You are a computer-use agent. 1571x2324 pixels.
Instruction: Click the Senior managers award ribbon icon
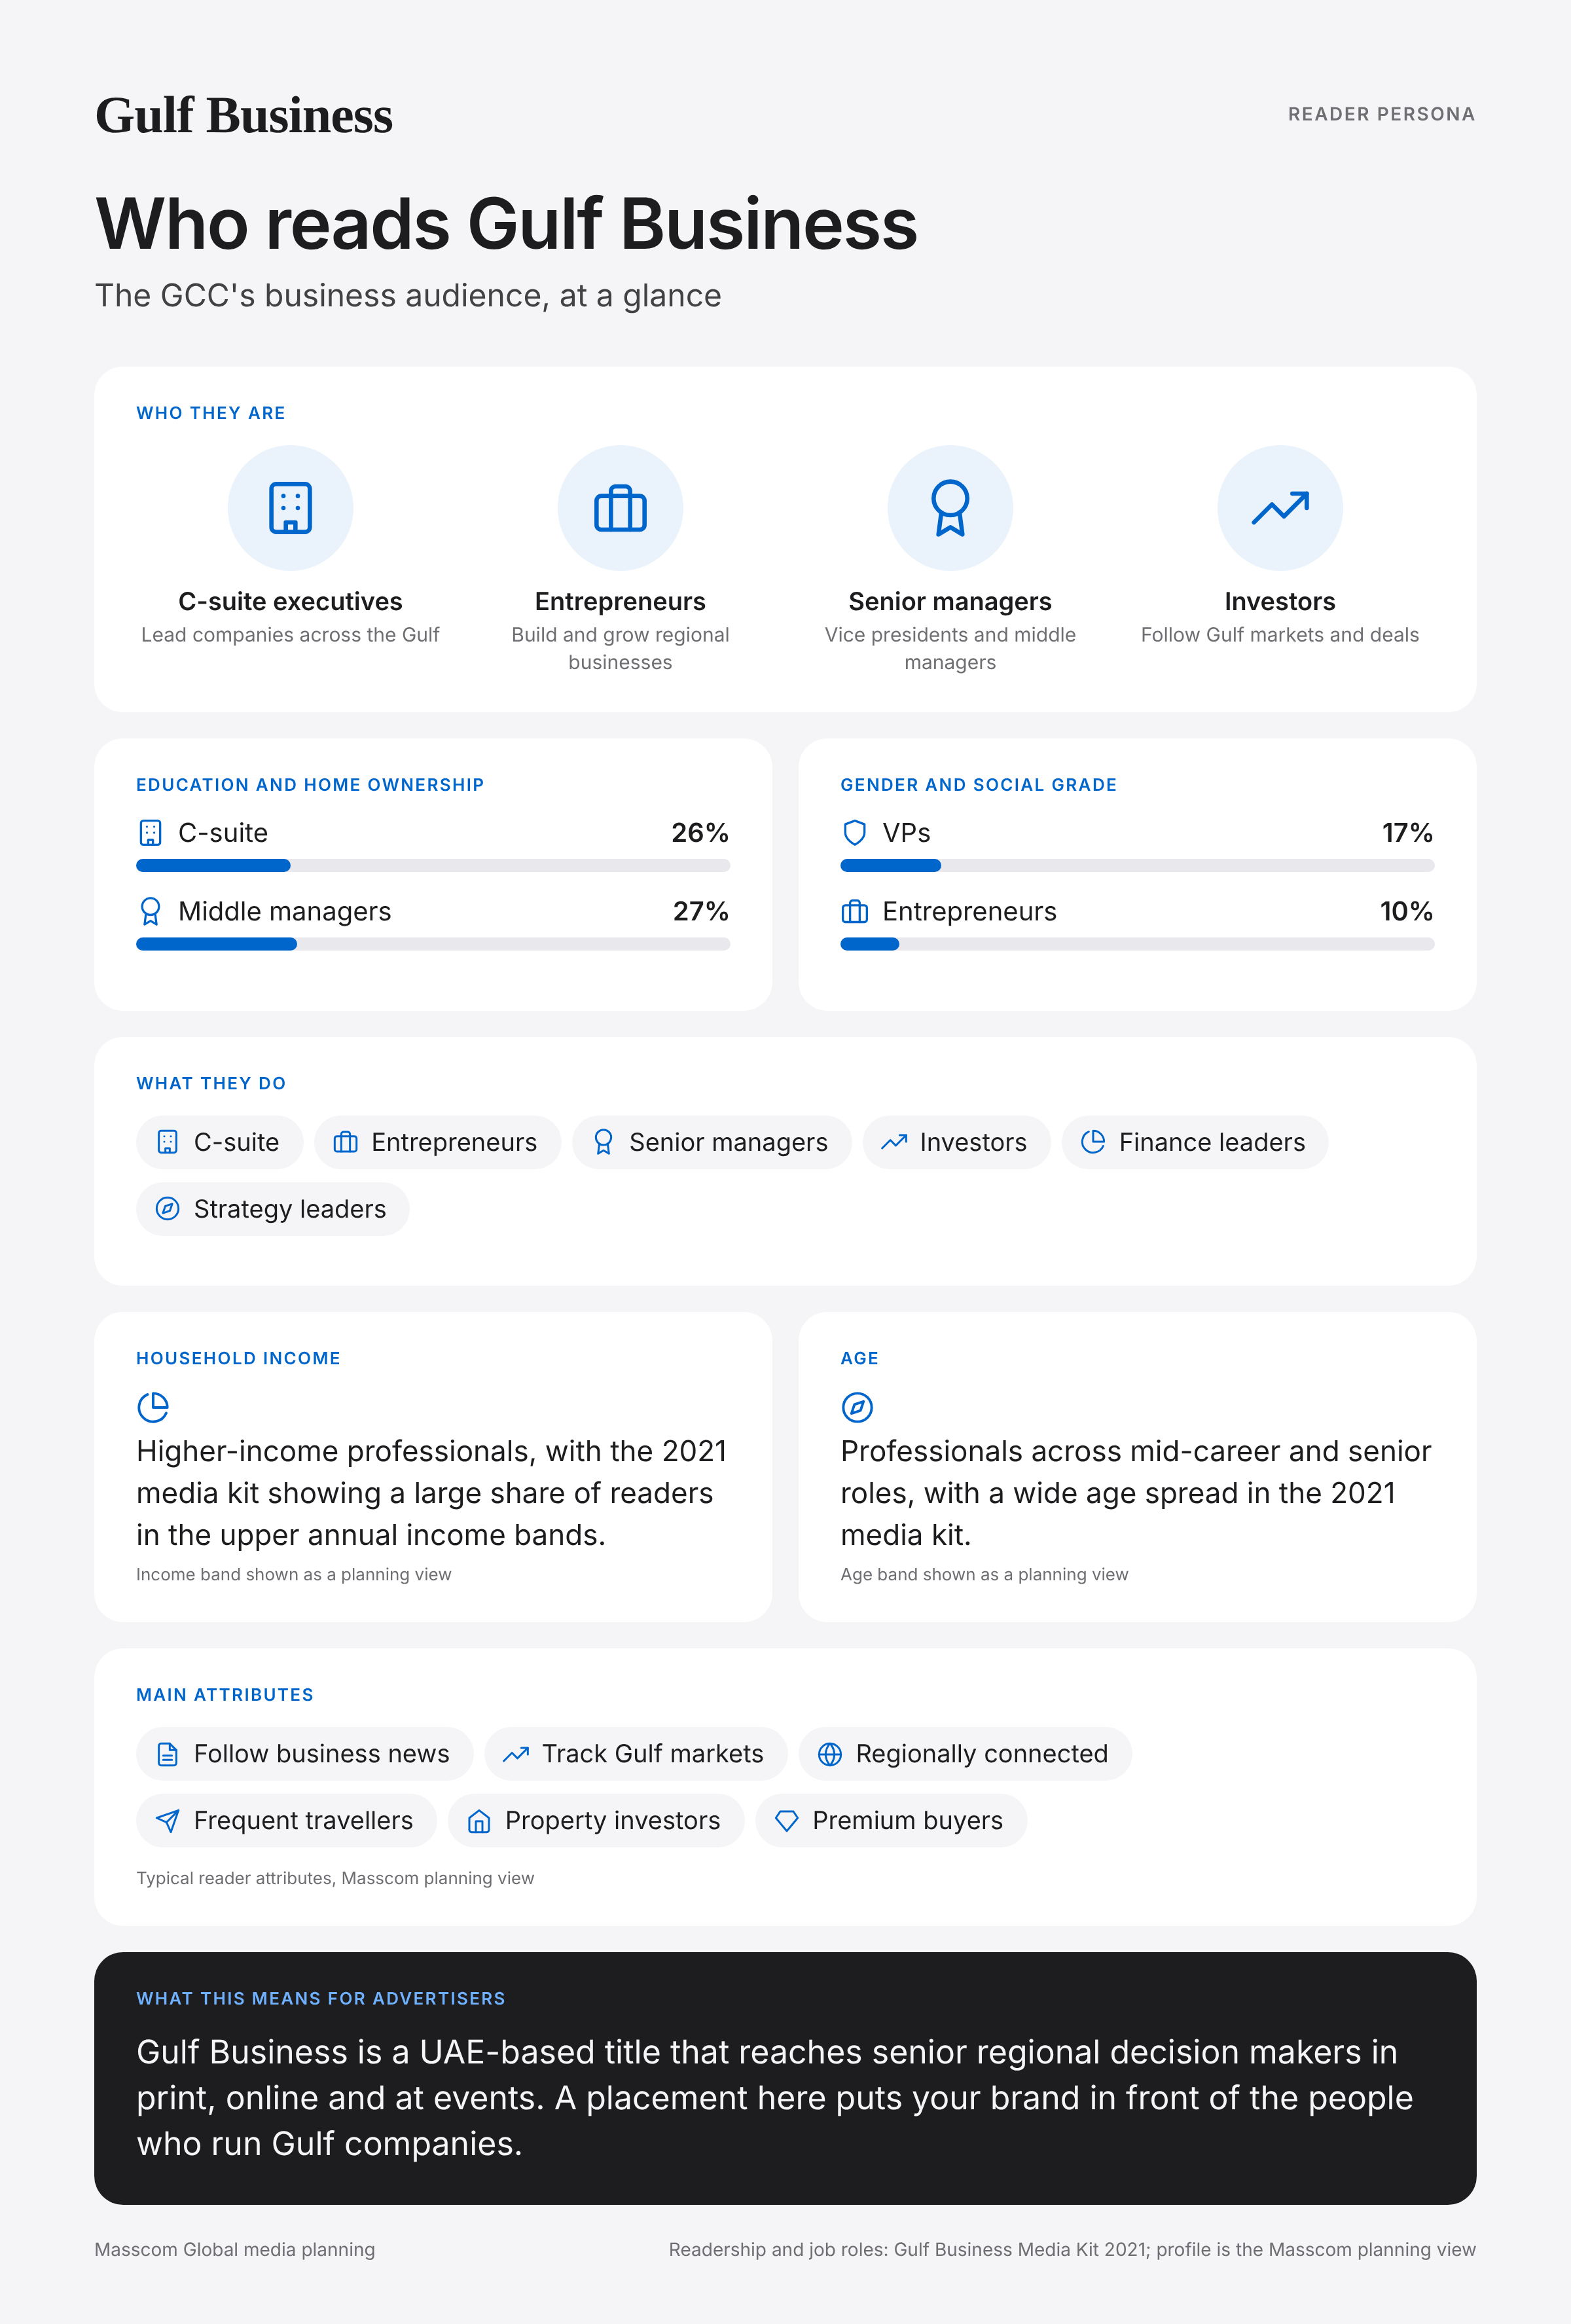tap(950, 508)
